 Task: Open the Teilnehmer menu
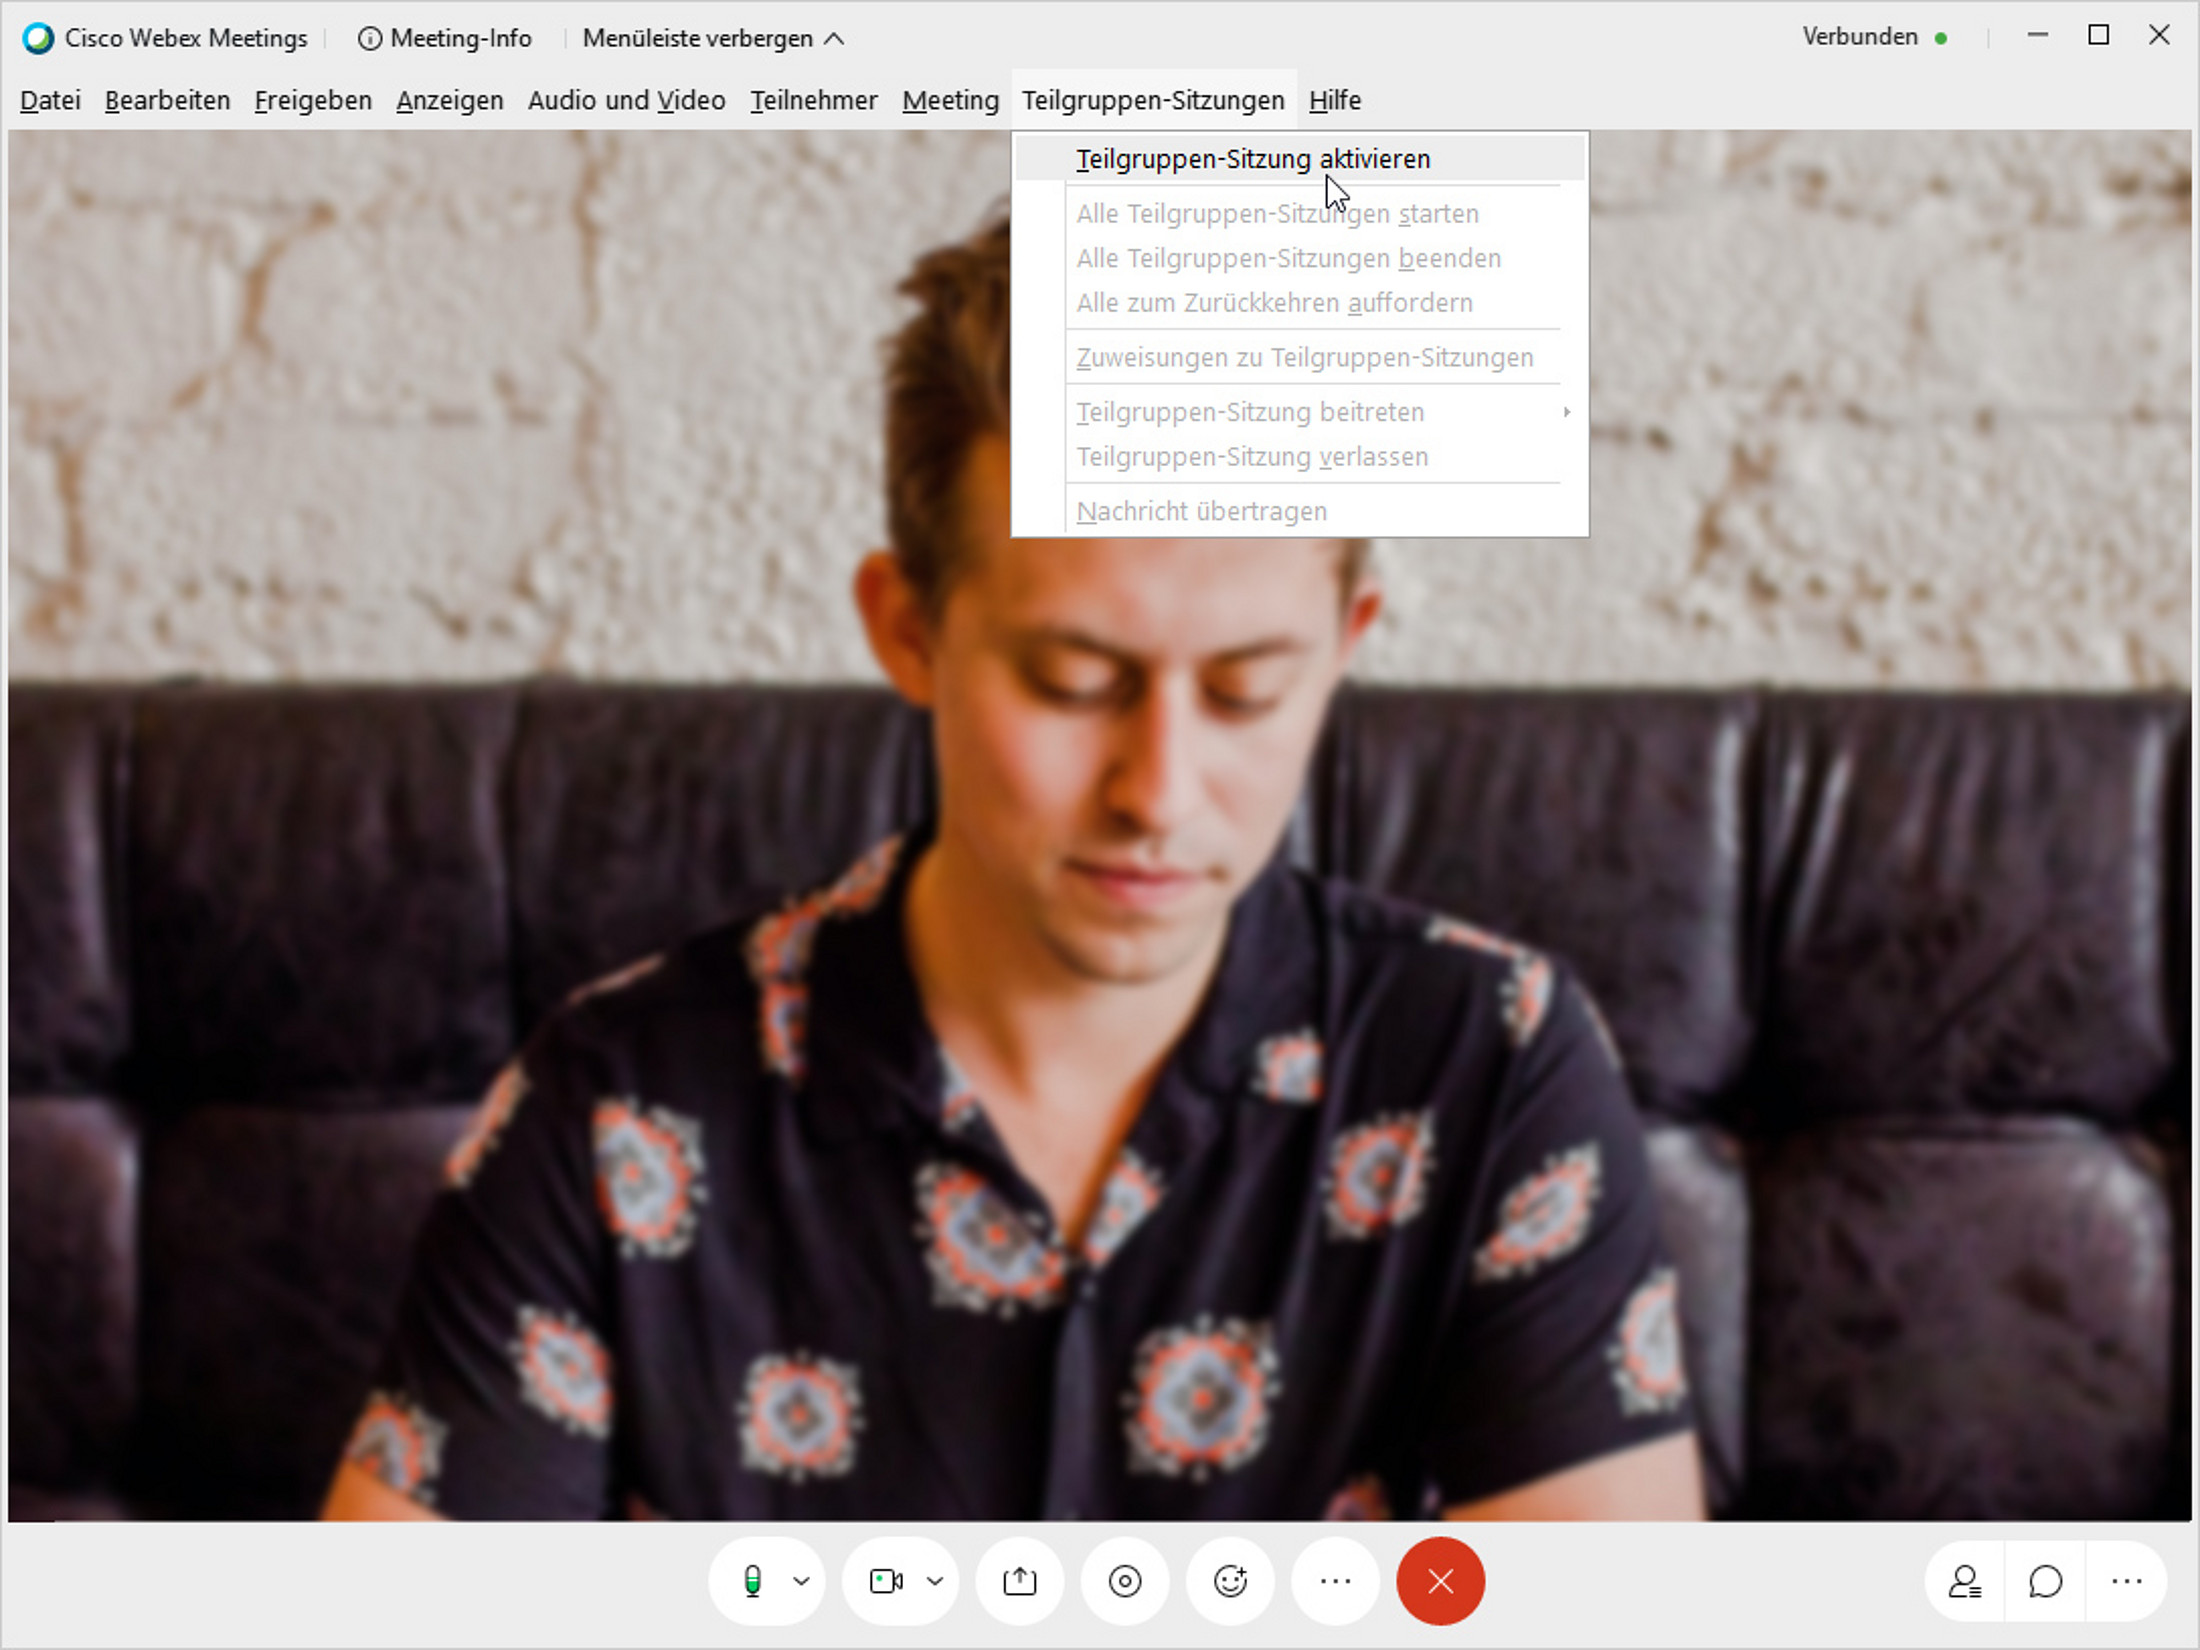click(x=813, y=101)
